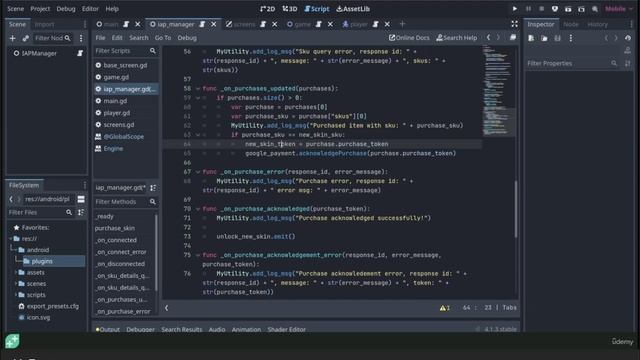
Task: Add a new scene tab
Action: point(402,24)
